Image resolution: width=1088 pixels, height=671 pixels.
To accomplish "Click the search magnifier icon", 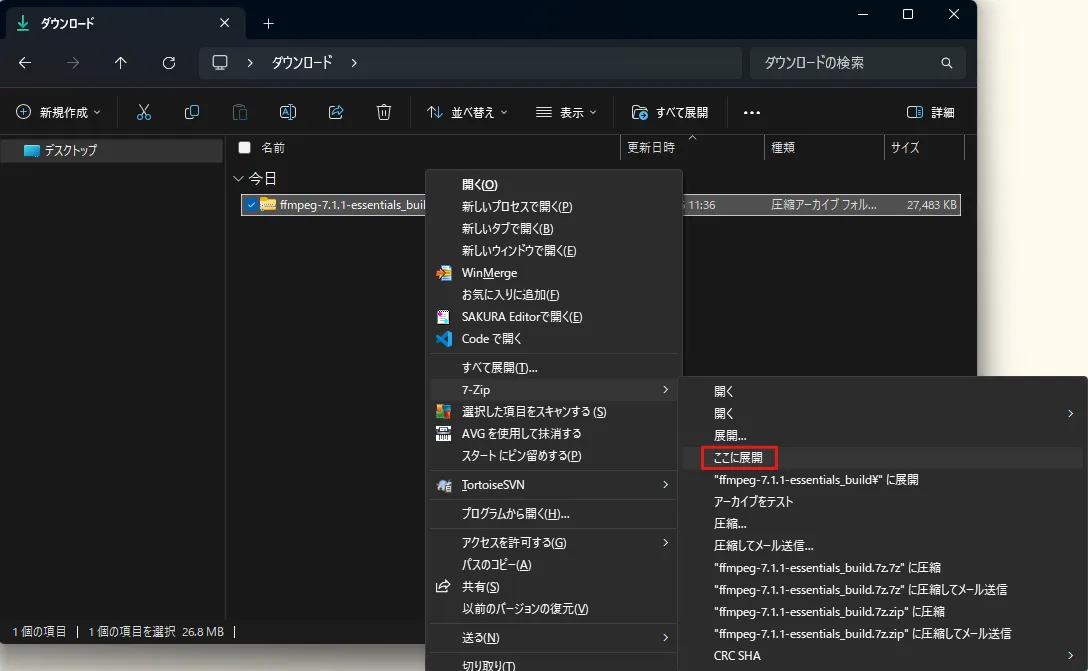I will tap(946, 63).
